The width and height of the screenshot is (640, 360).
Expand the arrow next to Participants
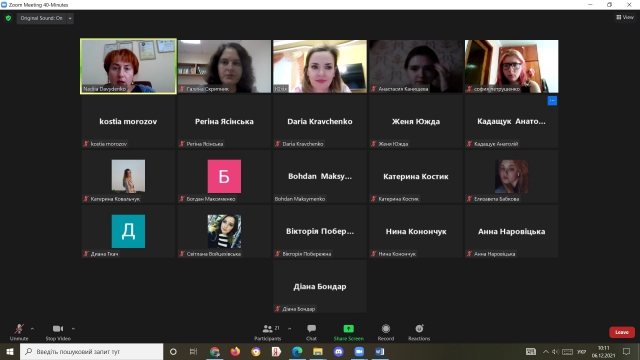[x=289, y=329]
